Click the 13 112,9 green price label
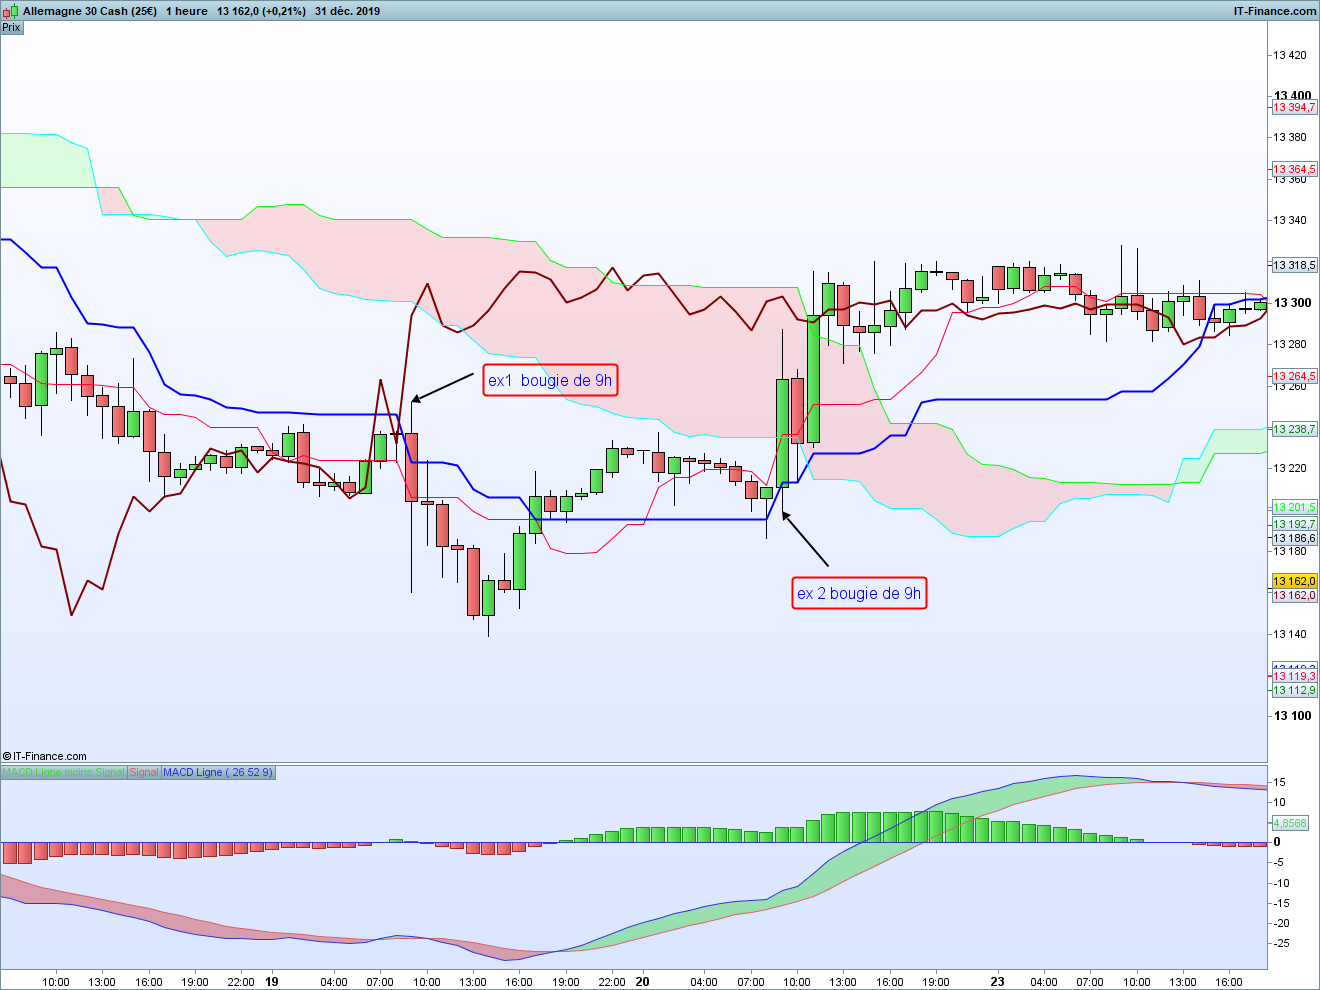This screenshot has width=1320, height=990. point(1294,690)
